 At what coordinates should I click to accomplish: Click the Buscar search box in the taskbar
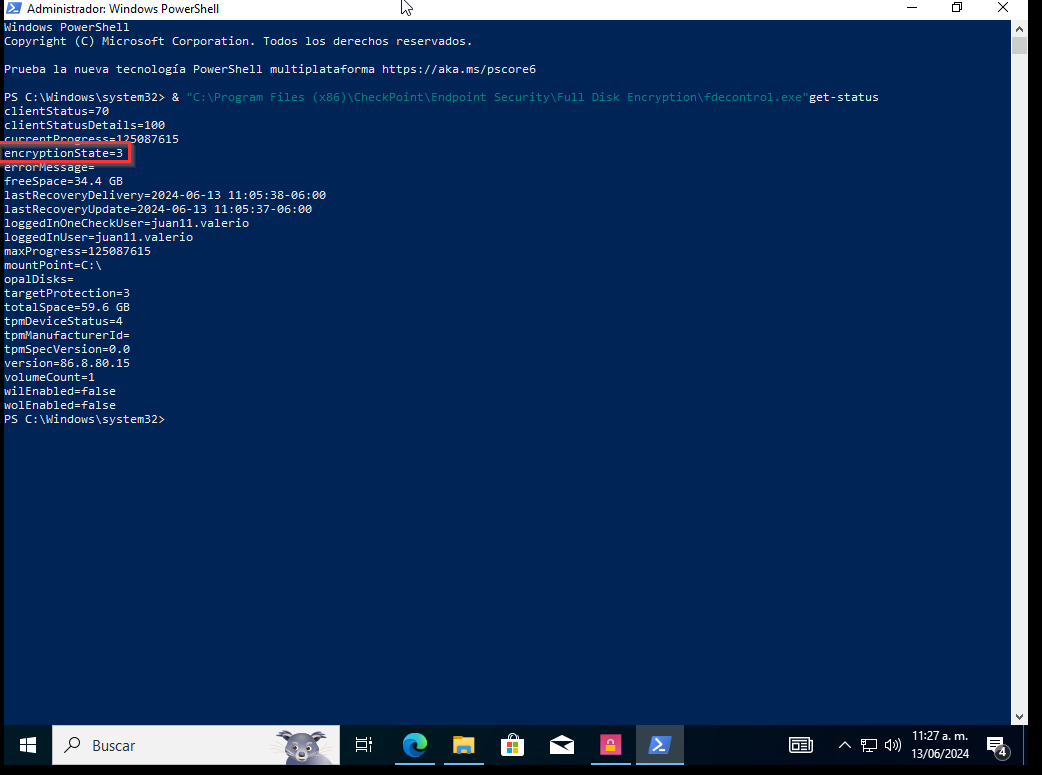point(196,745)
